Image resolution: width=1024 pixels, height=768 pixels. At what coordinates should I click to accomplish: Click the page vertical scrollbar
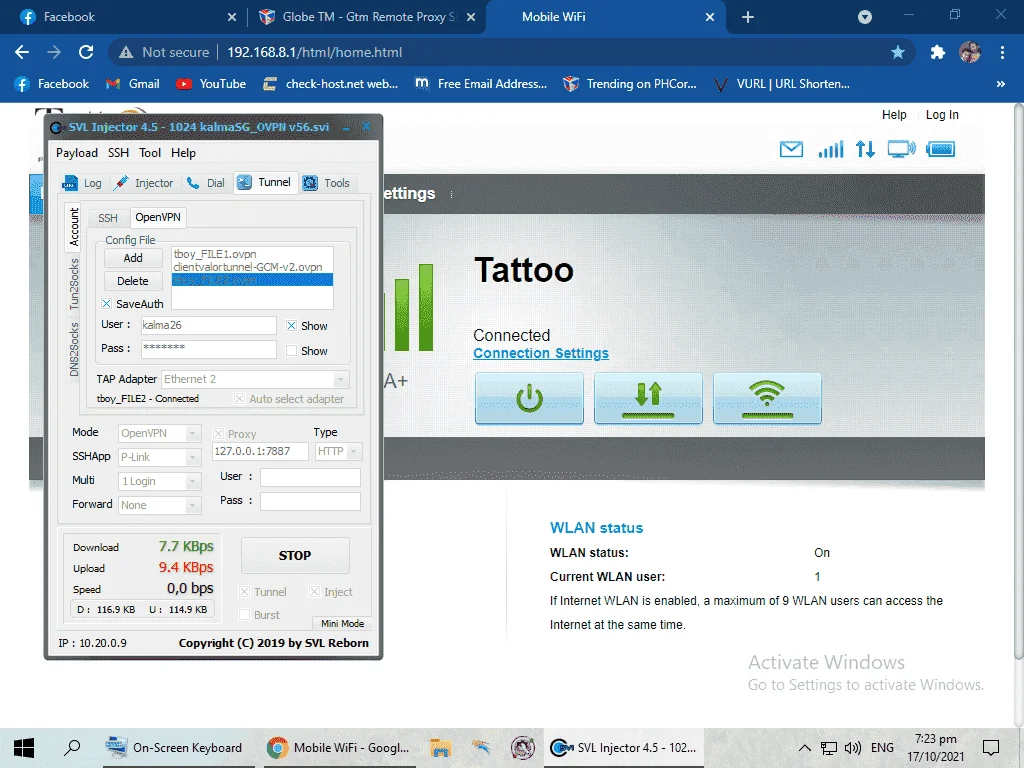click(1018, 382)
